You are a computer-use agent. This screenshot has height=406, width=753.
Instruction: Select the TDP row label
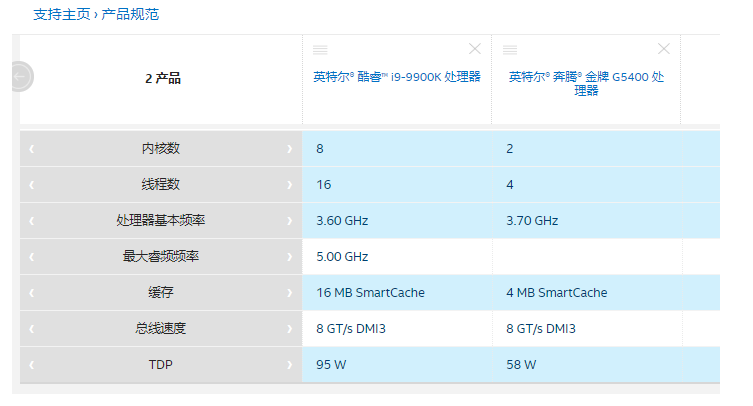click(x=161, y=365)
